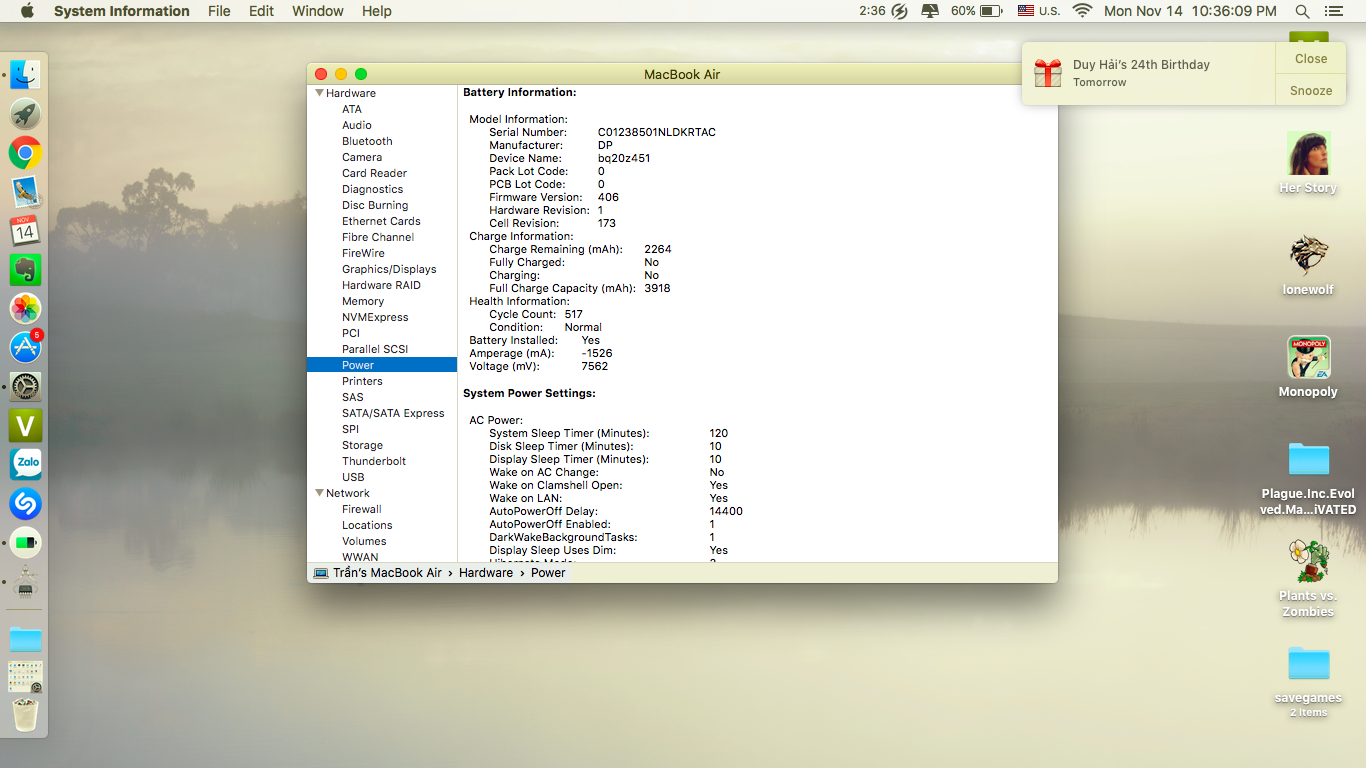Image resolution: width=1366 pixels, height=768 pixels.
Task: Click Hardware in the bottom path bar
Action: [x=486, y=573]
